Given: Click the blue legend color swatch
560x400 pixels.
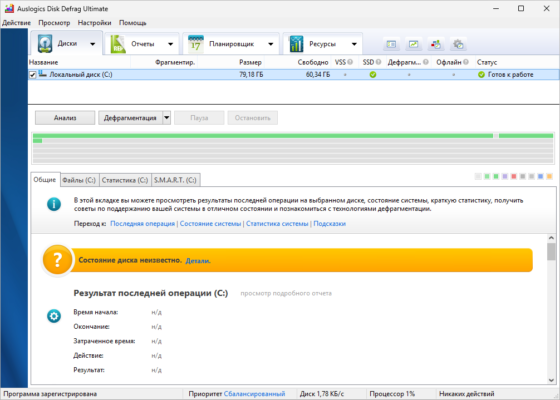Looking at the screenshot, I should point(540,176).
